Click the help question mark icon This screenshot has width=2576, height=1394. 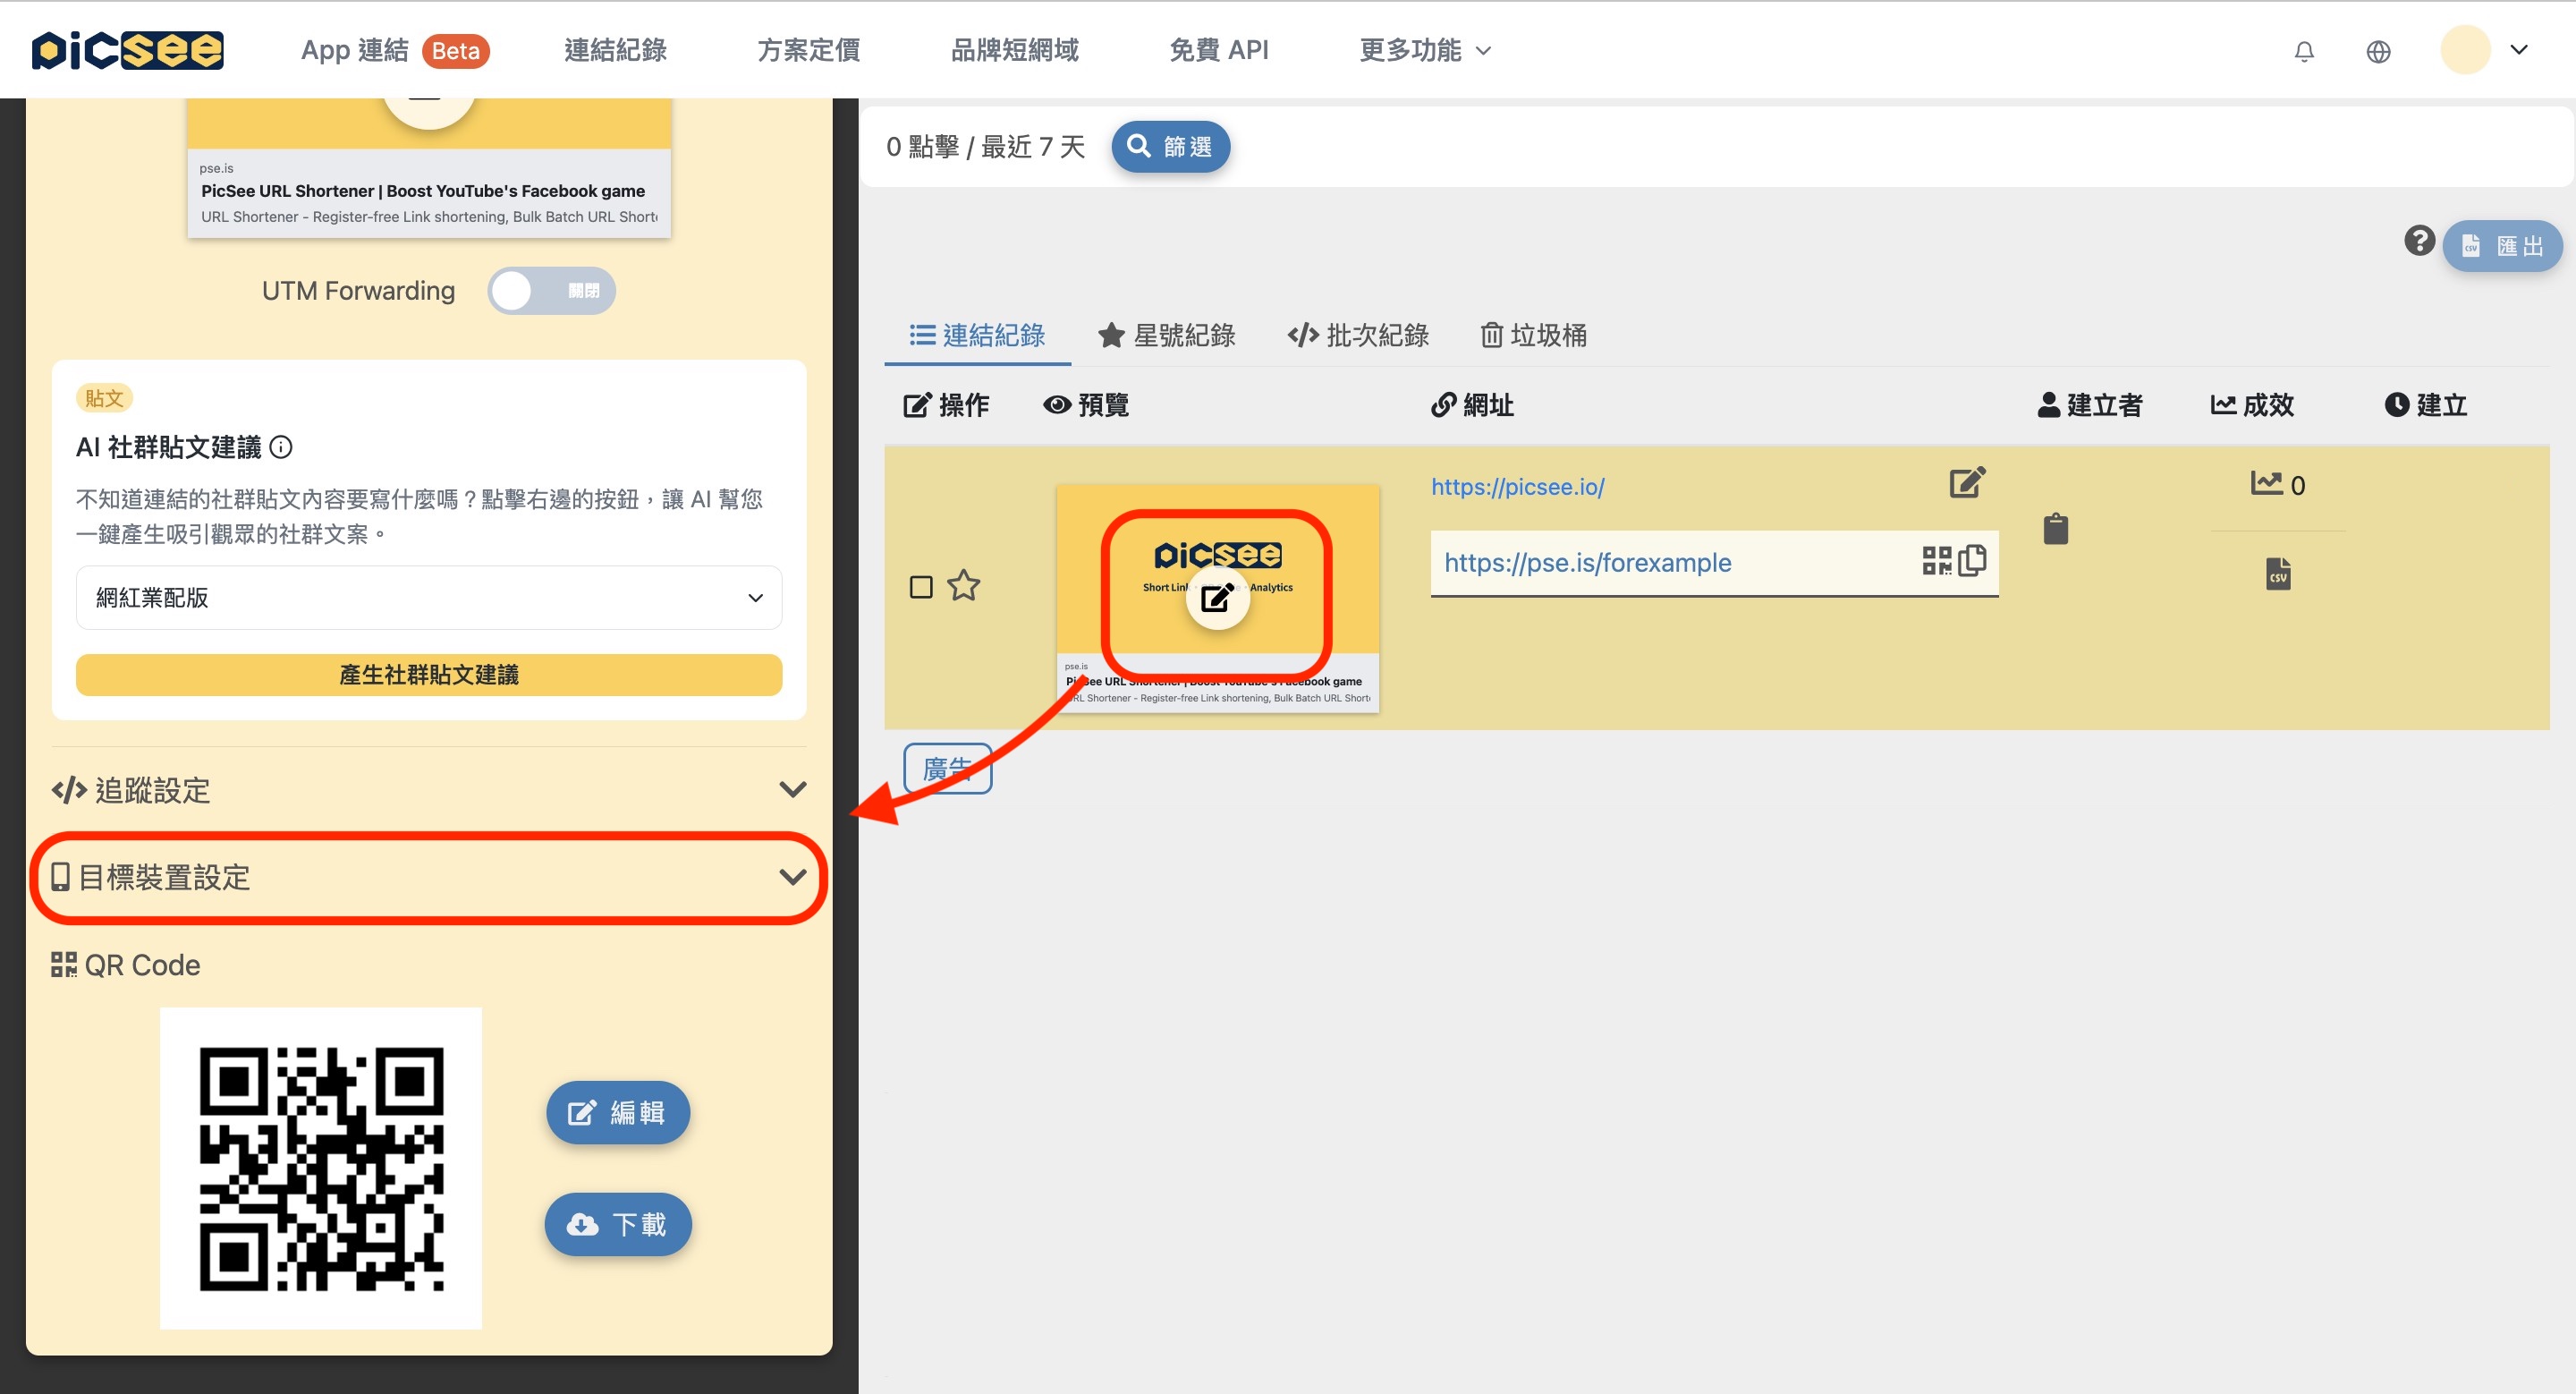[x=2419, y=241]
